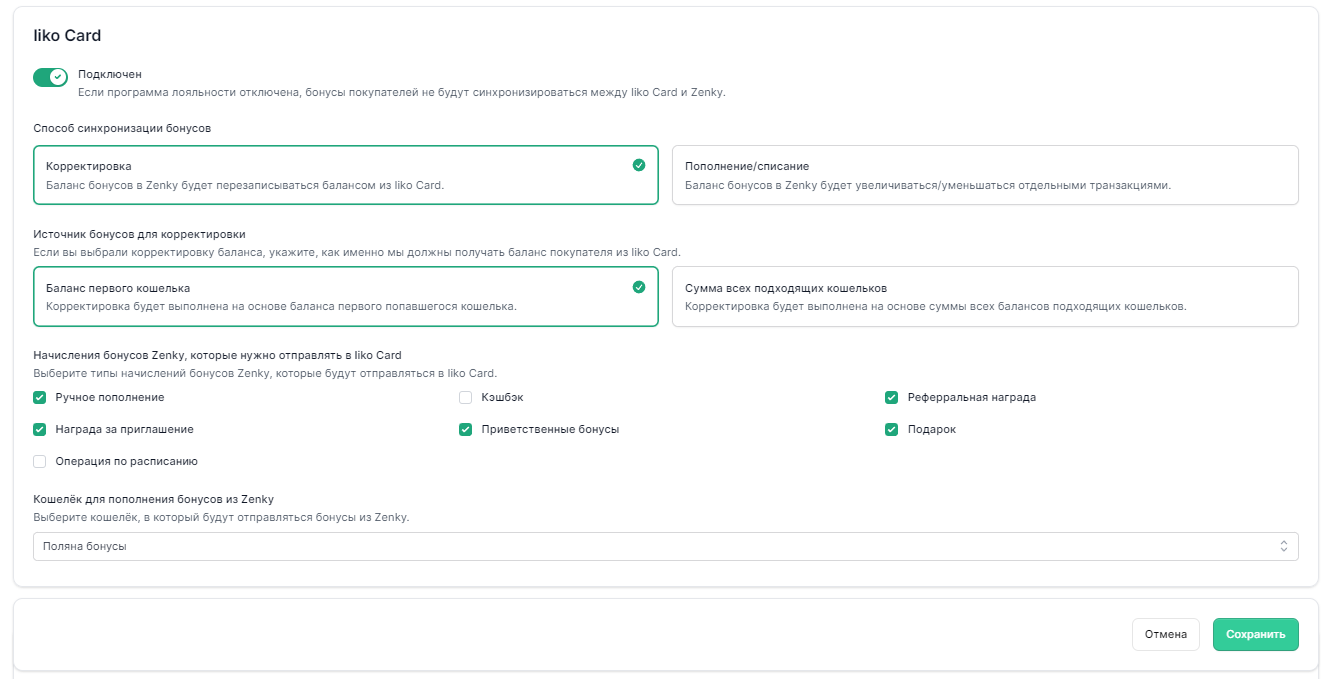
Task: Uncheck the Ручное пополнение checkbox
Action: point(40,397)
